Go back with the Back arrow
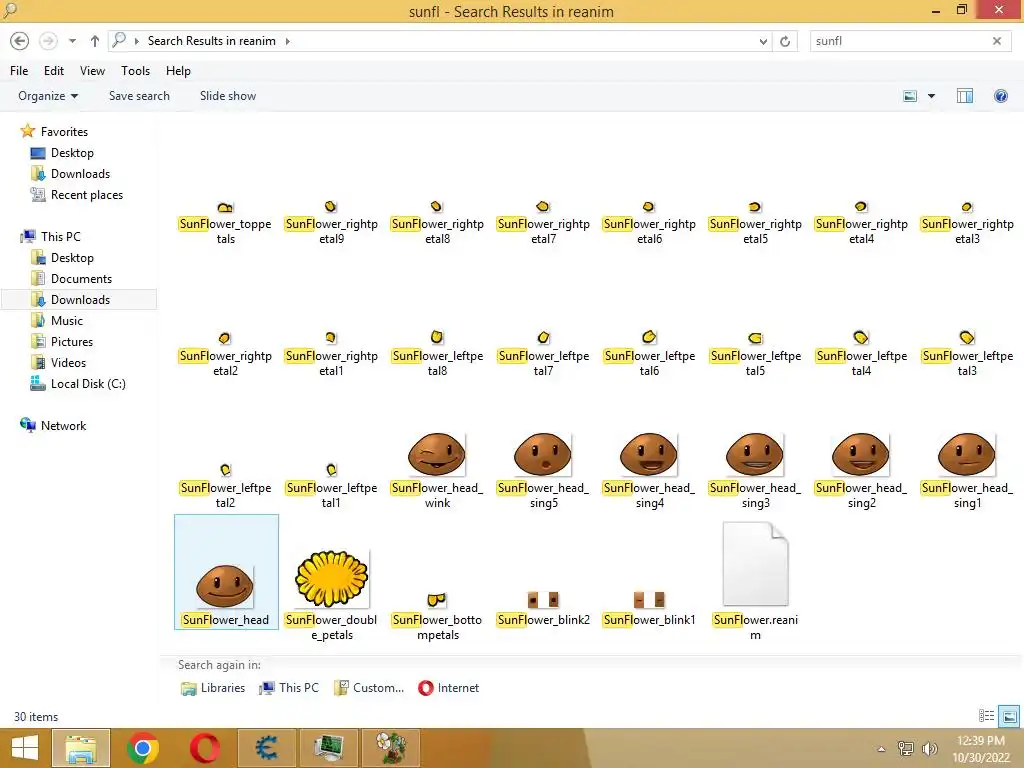This screenshot has height=768, width=1024. [20, 41]
